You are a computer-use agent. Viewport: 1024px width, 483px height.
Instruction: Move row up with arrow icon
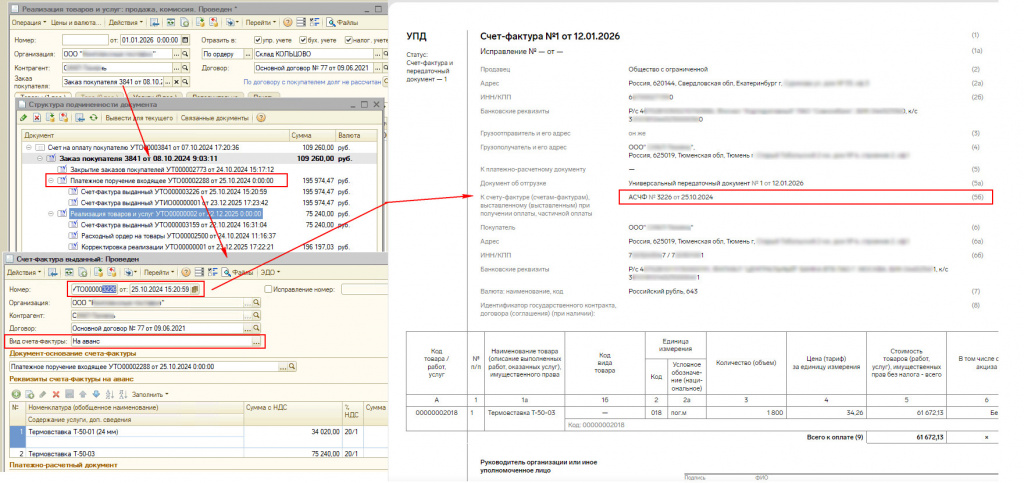[x=83, y=394]
